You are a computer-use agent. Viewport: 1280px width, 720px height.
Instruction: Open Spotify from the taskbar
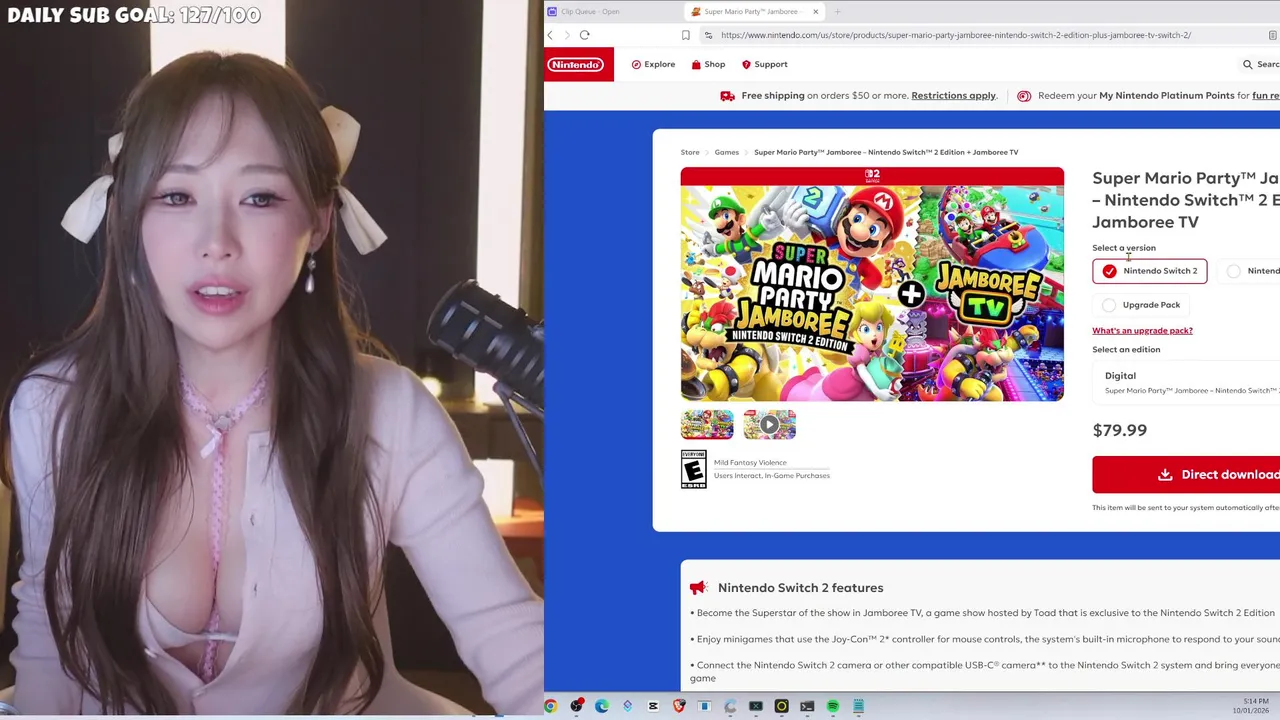coord(832,706)
